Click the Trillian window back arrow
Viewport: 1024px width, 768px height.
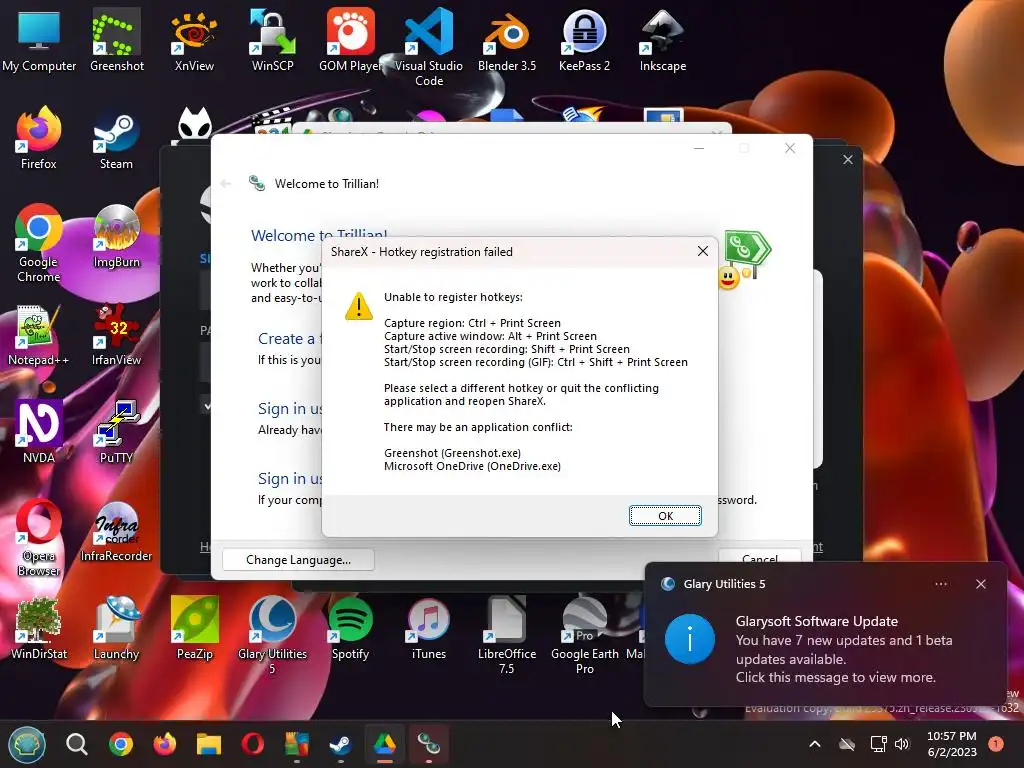pos(226,184)
